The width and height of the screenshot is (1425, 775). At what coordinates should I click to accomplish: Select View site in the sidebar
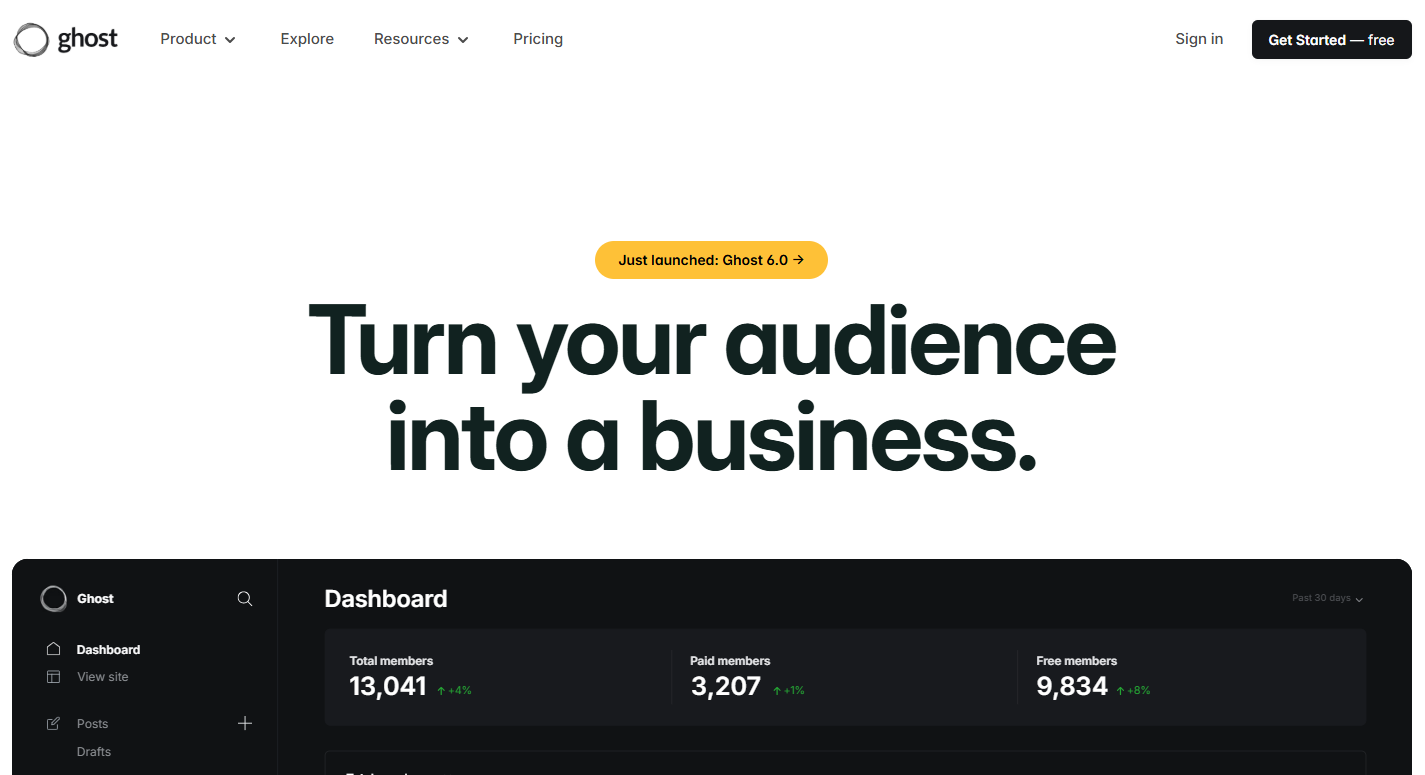(103, 677)
